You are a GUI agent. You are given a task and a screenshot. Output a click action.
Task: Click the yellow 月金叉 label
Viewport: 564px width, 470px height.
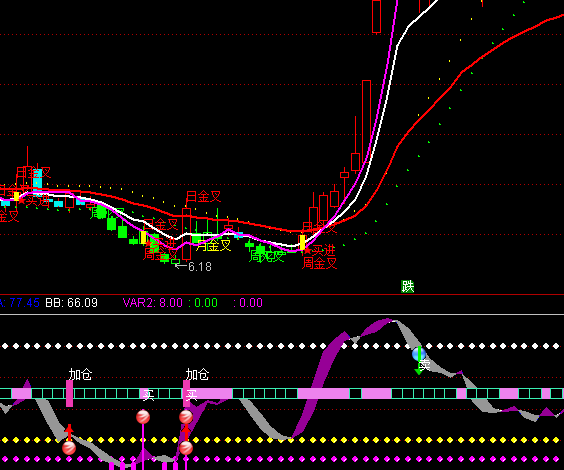214,246
